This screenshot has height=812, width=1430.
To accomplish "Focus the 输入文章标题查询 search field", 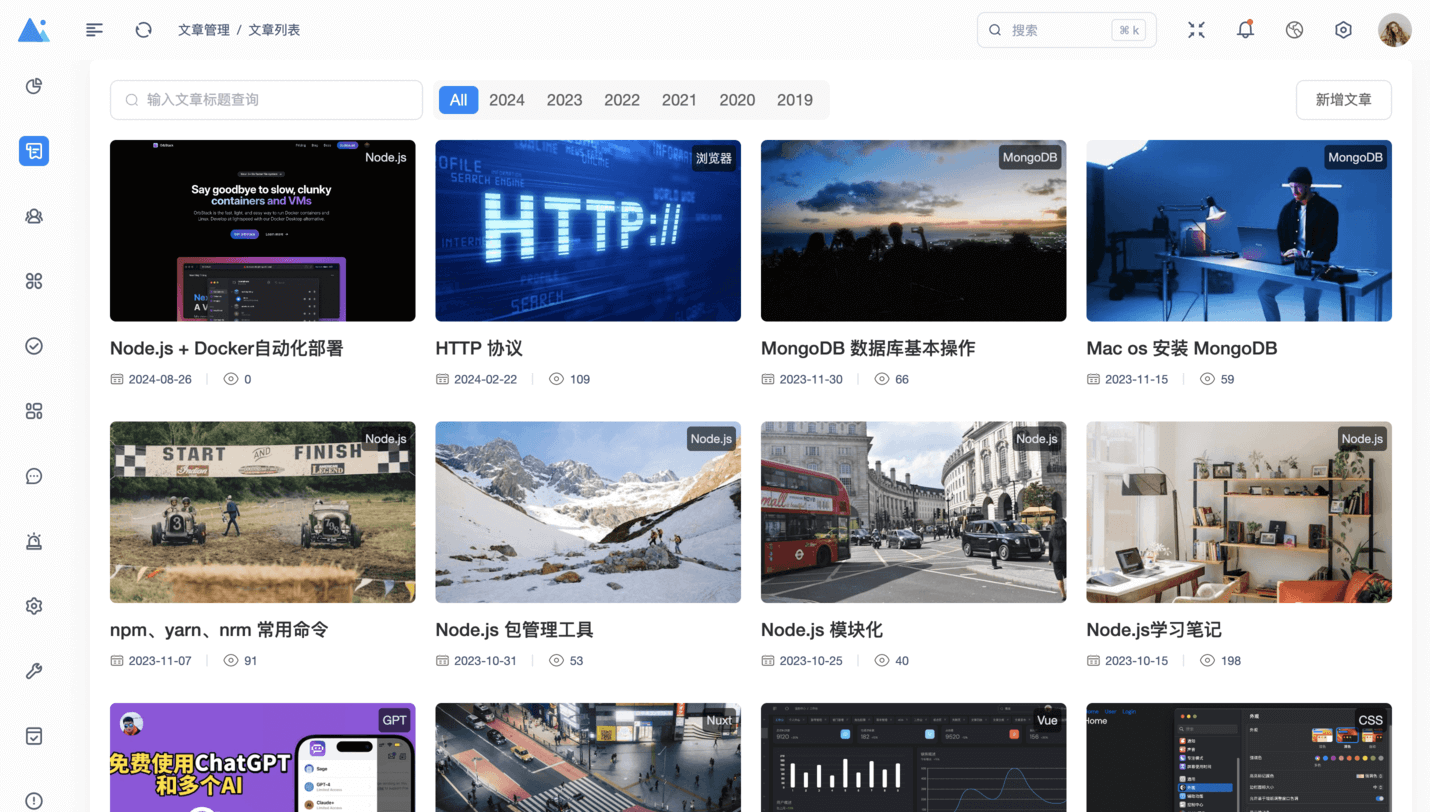I will (266, 100).
